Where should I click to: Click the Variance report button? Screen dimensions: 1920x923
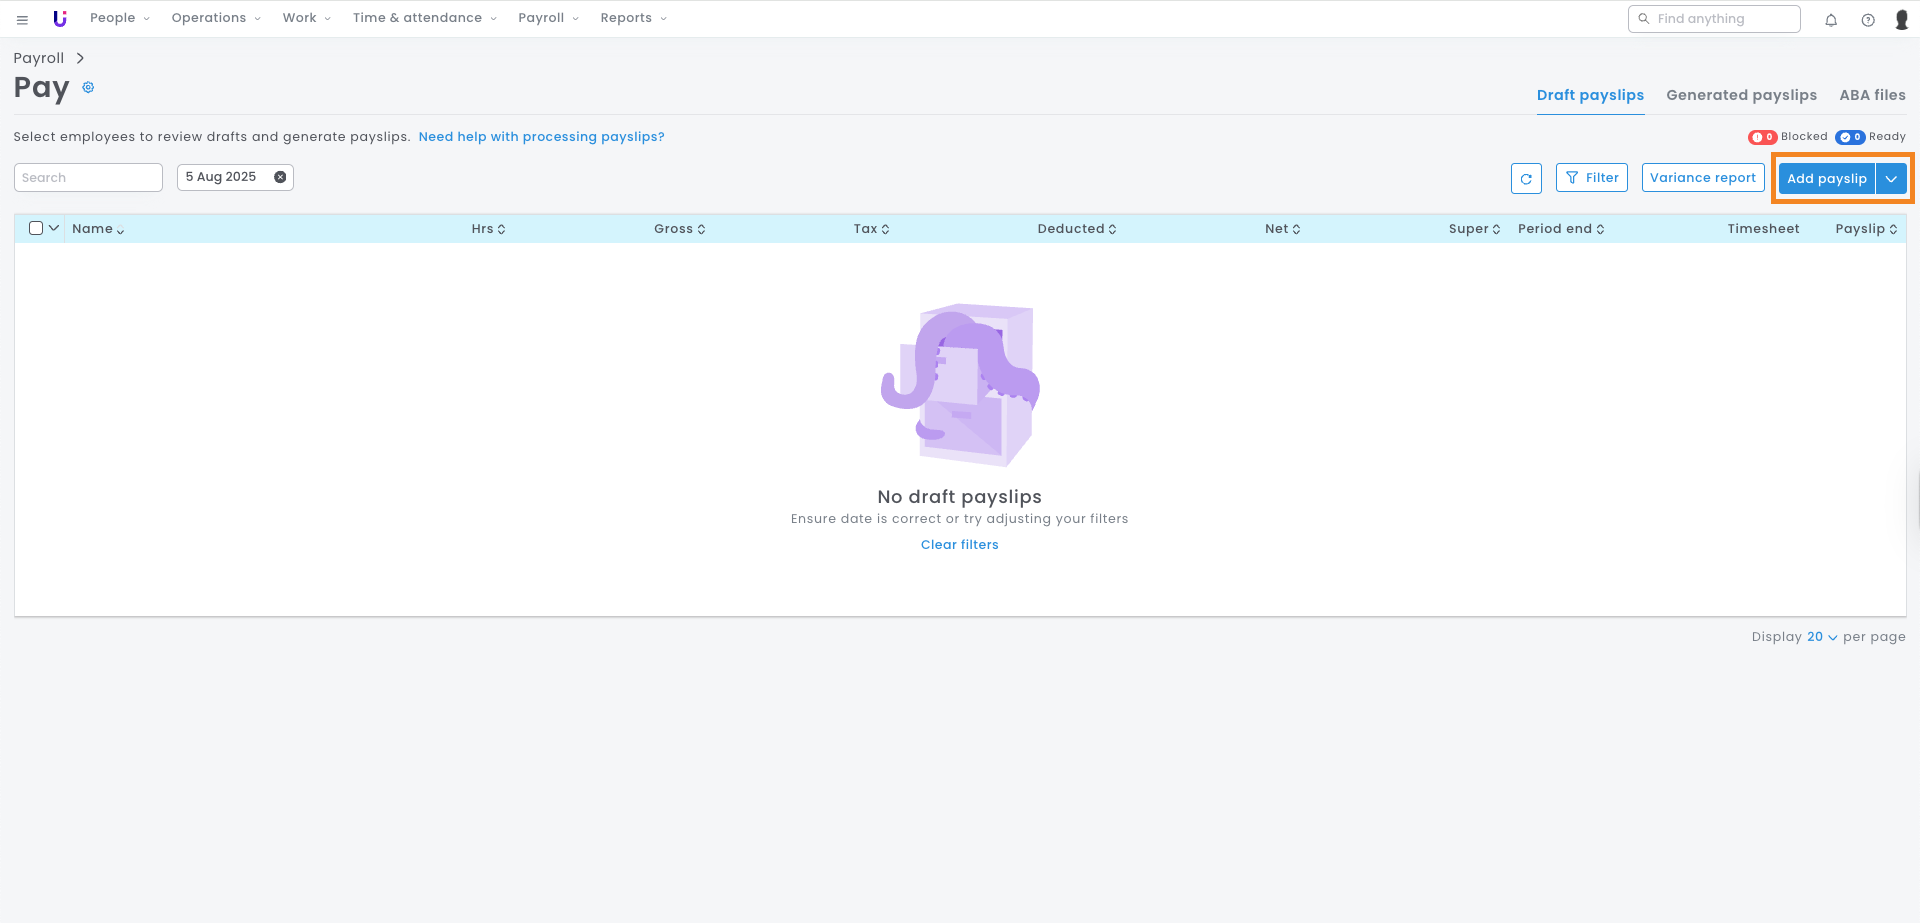pos(1702,178)
